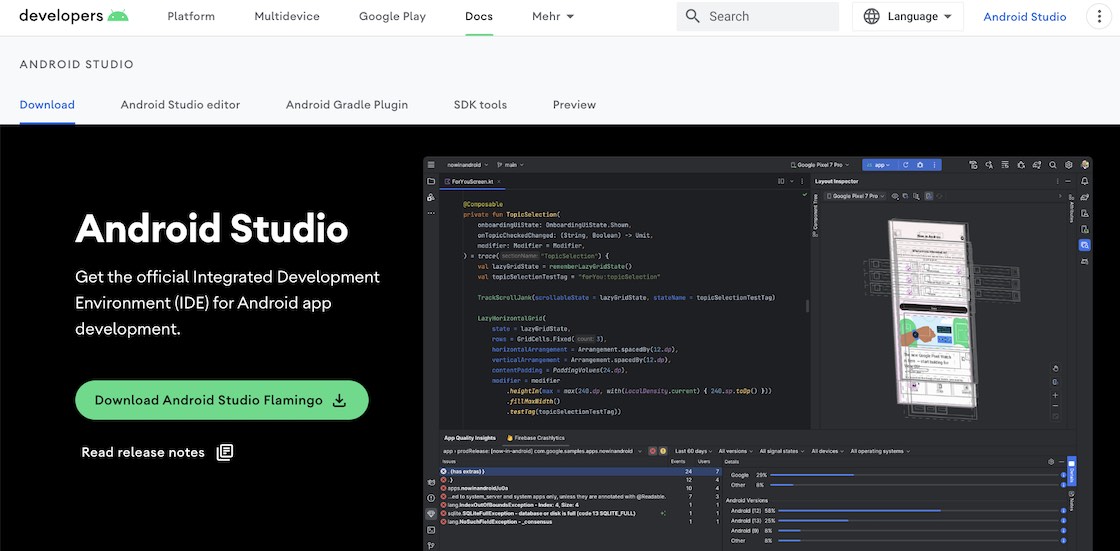Toggle the highlighted 3D mode button in Layout Inspector toolbar
The image size is (1120, 551).
[x=929, y=196]
